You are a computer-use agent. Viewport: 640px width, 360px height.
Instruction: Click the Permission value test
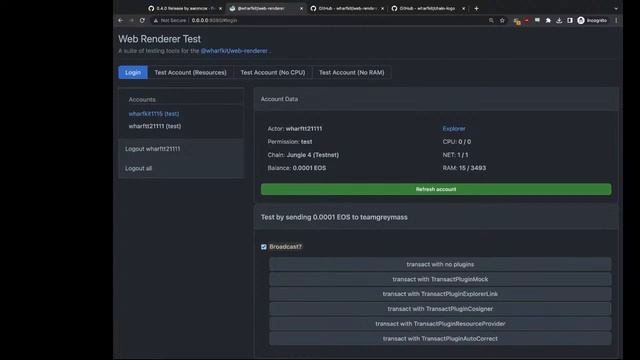pyautogui.click(x=307, y=142)
